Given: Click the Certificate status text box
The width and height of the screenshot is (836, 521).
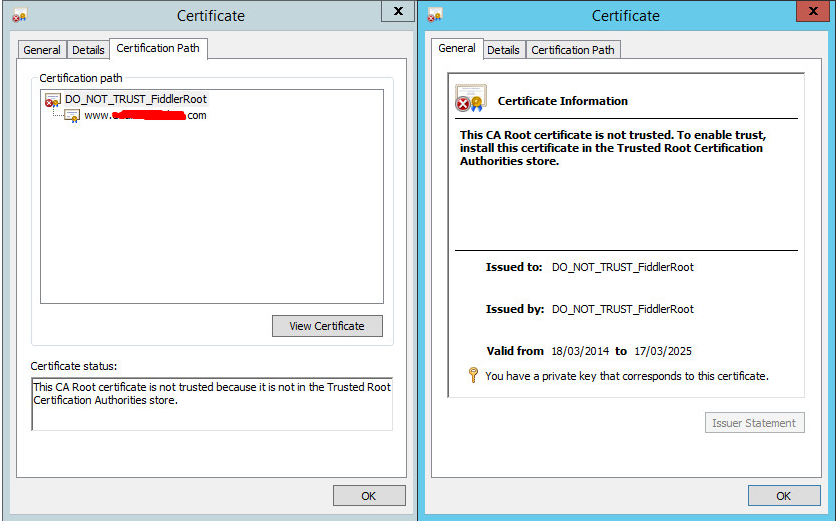Looking at the screenshot, I should [x=212, y=404].
